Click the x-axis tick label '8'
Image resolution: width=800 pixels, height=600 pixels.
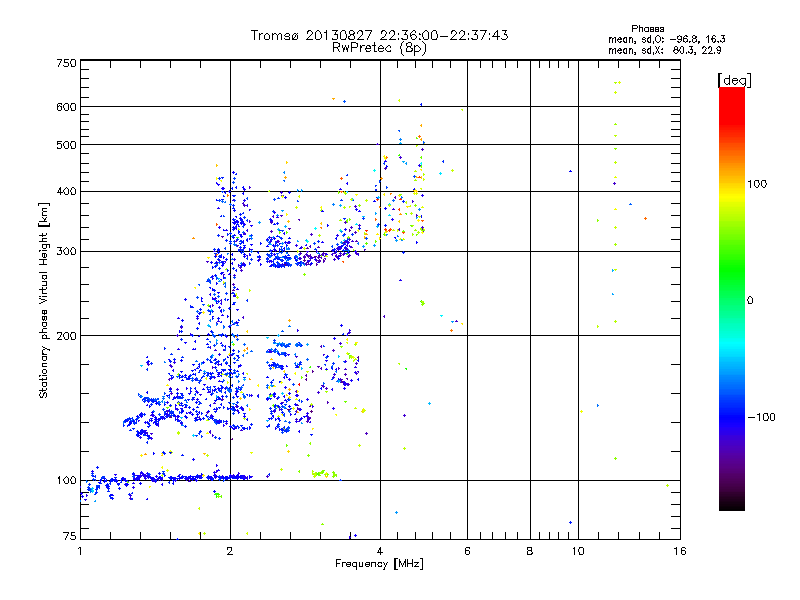pyautogui.click(x=530, y=551)
